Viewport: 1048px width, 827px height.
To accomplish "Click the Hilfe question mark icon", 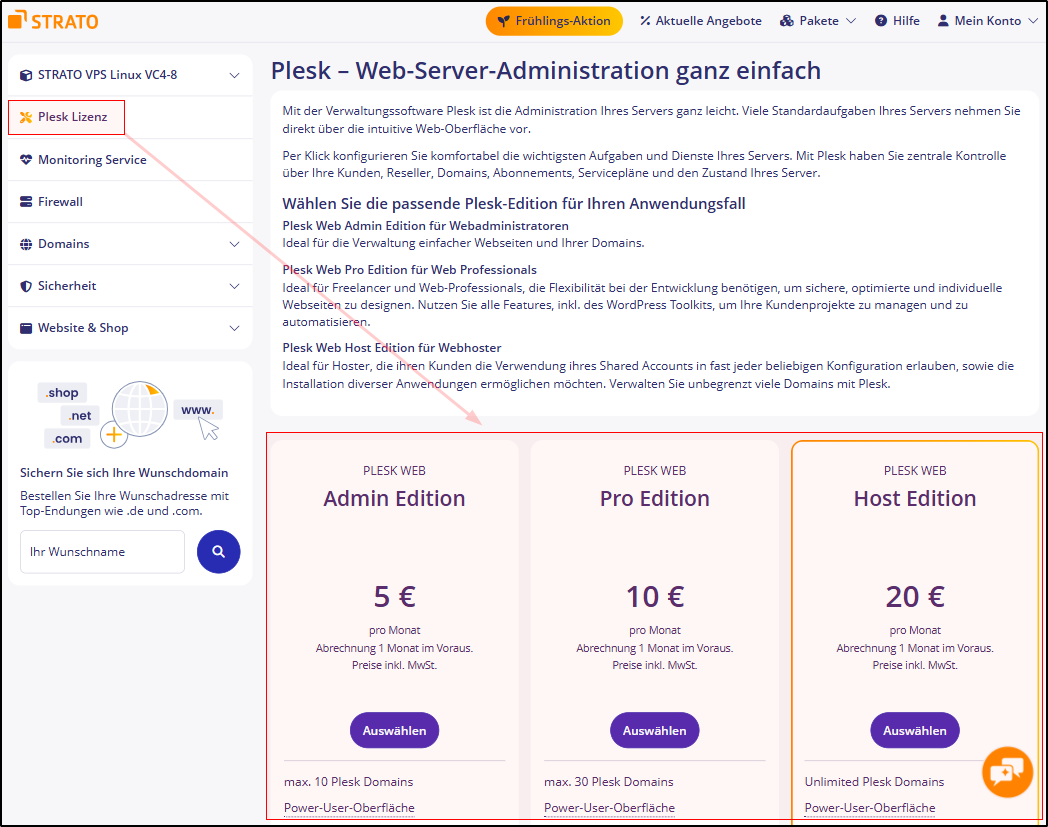I will point(881,21).
